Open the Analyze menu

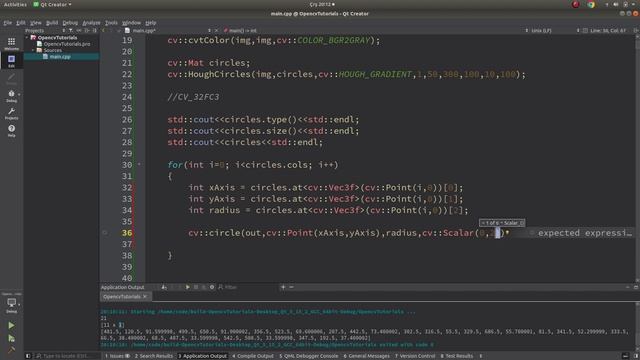coord(91,23)
